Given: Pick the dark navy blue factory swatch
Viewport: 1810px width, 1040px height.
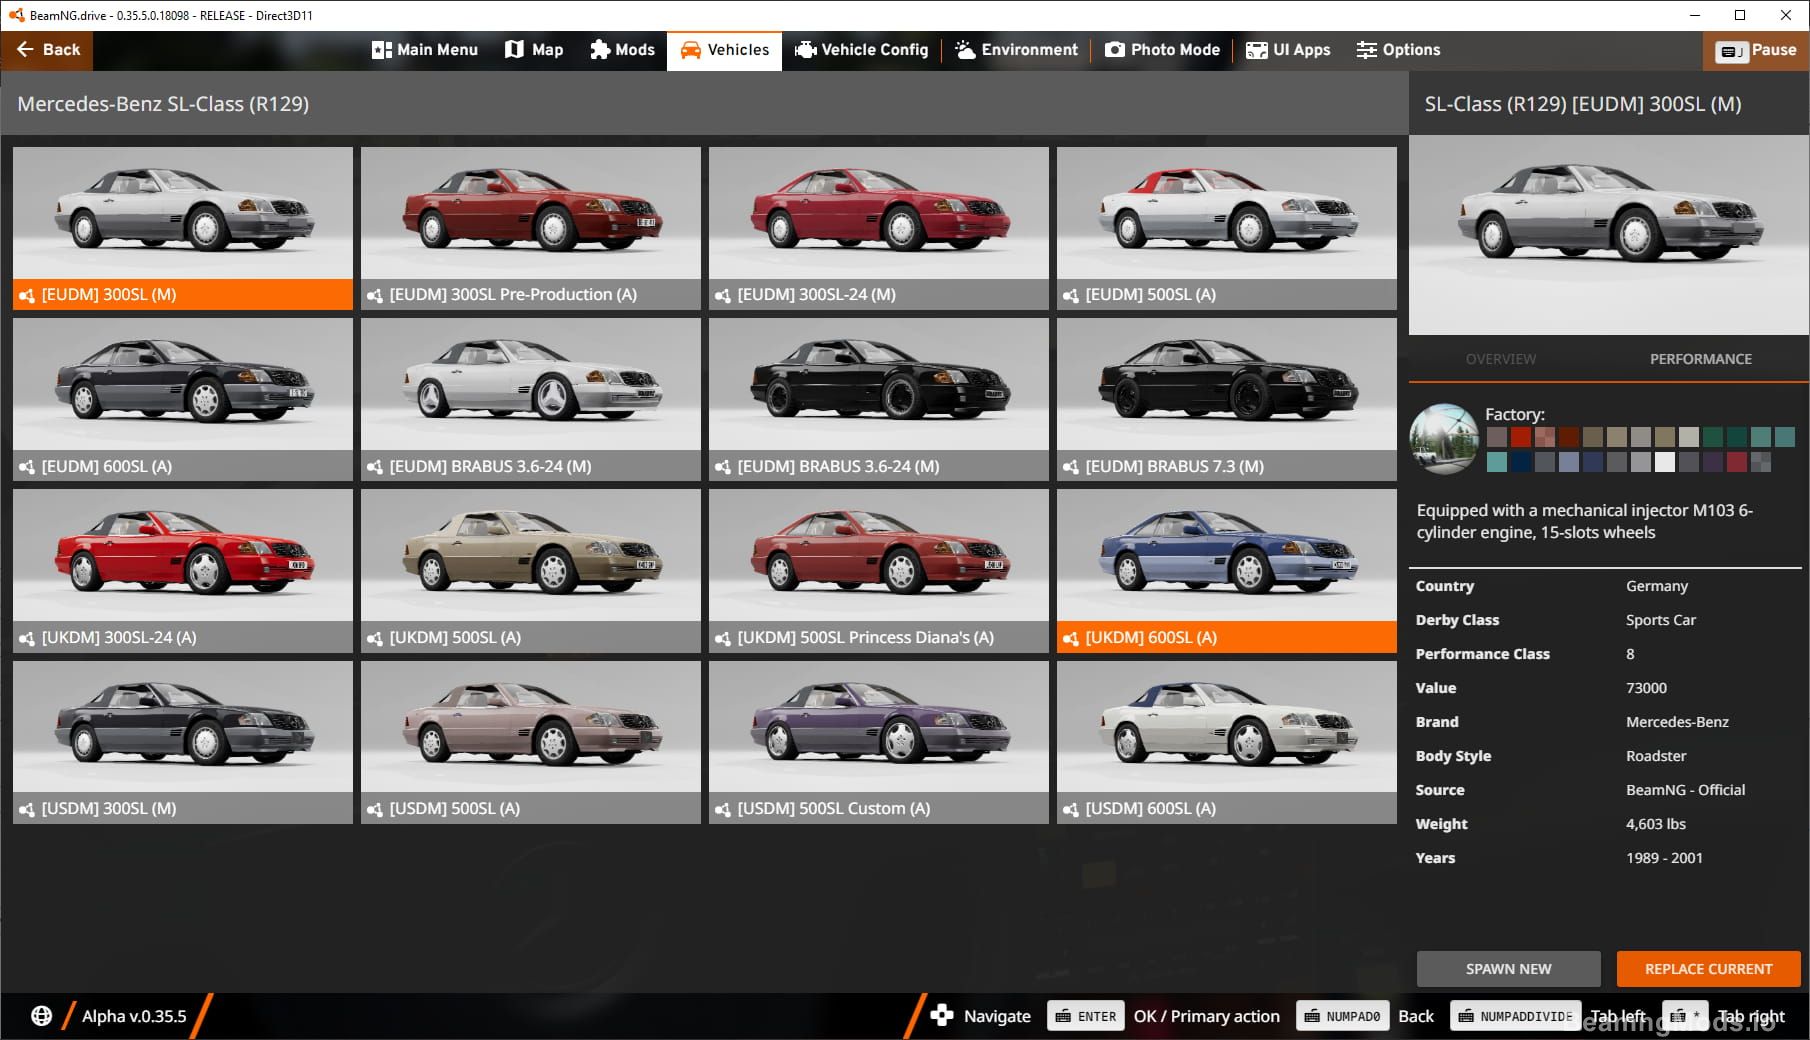Looking at the screenshot, I should [x=1521, y=462].
